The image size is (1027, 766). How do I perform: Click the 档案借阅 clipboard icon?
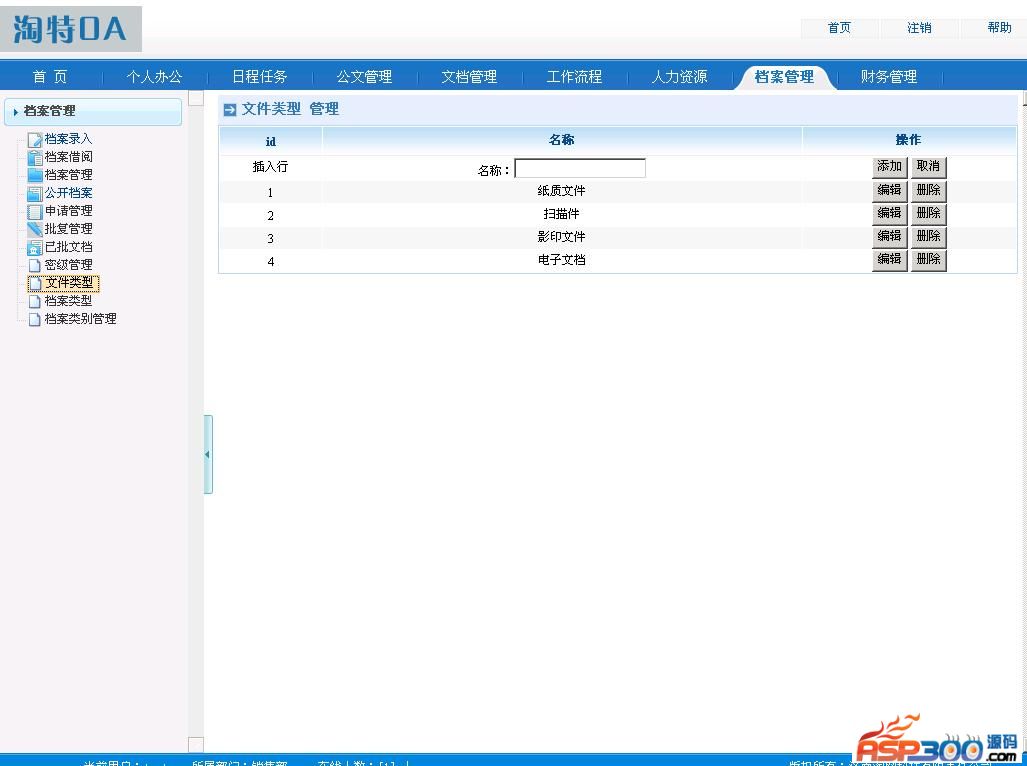[35, 157]
